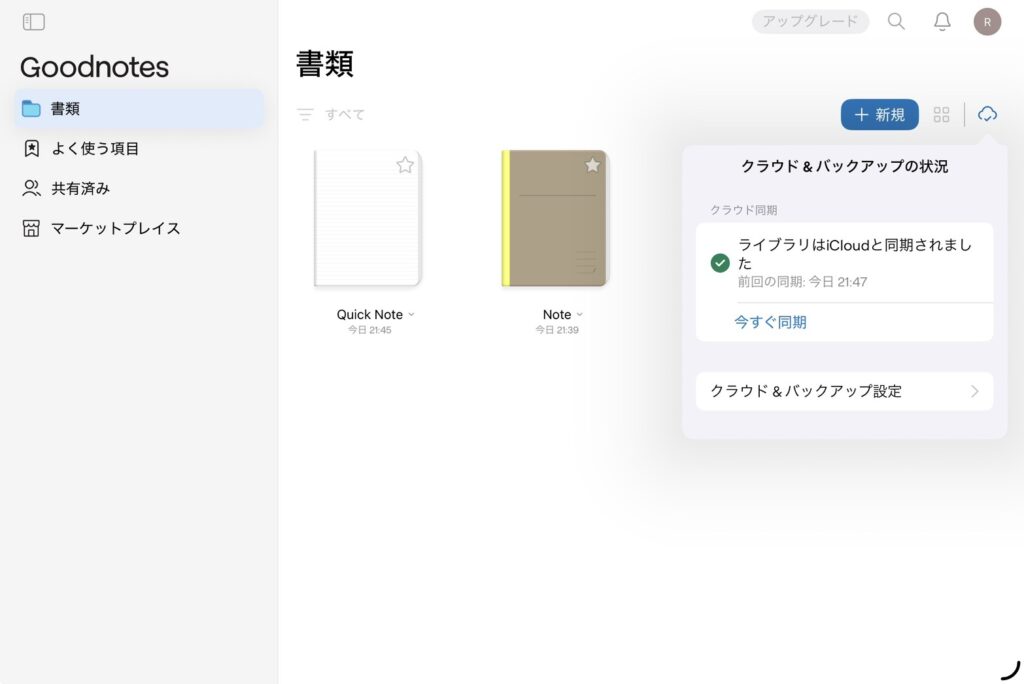Unfavorite the Note notebook star

pyautogui.click(x=592, y=165)
